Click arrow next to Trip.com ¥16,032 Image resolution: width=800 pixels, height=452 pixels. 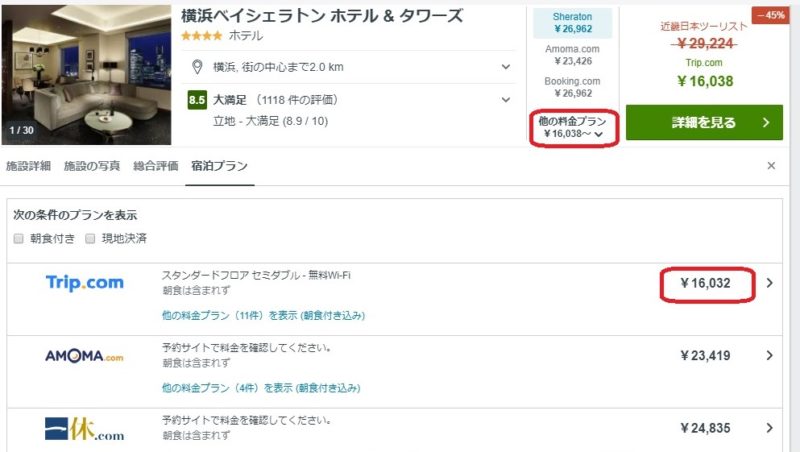(770, 283)
